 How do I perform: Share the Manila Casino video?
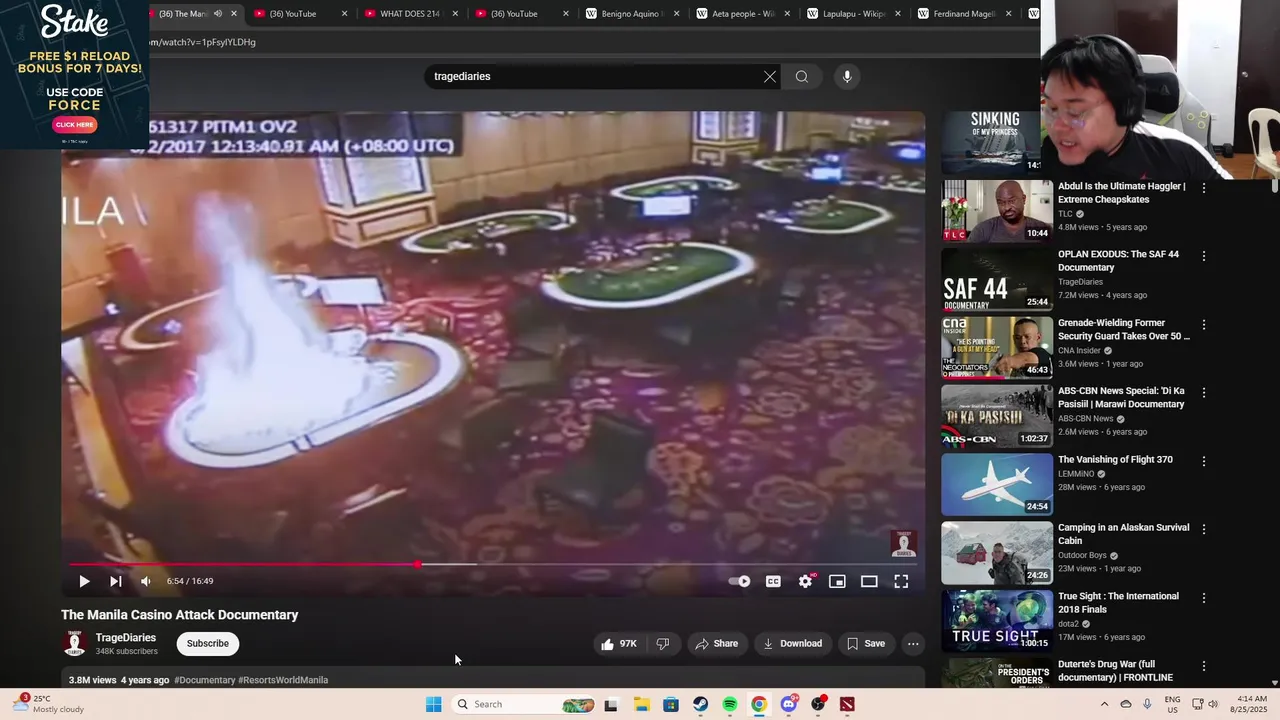click(716, 644)
